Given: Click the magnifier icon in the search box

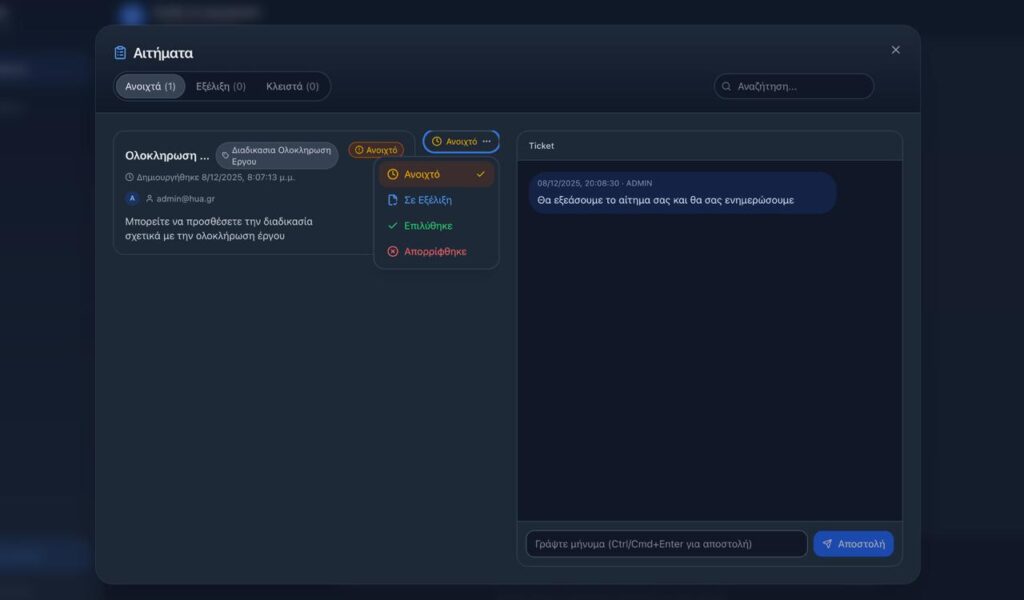Looking at the screenshot, I should click(x=727, y=87).
